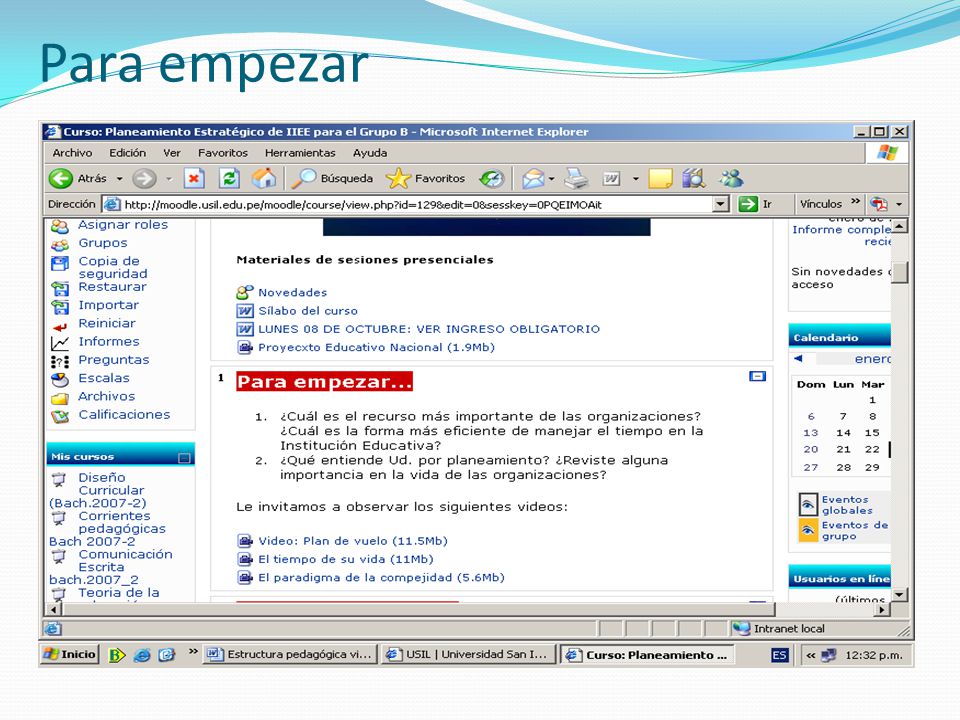This screenshot has width=960, height=720.
Task: Go to previous month in Calendario
Action: click(798, 359)
